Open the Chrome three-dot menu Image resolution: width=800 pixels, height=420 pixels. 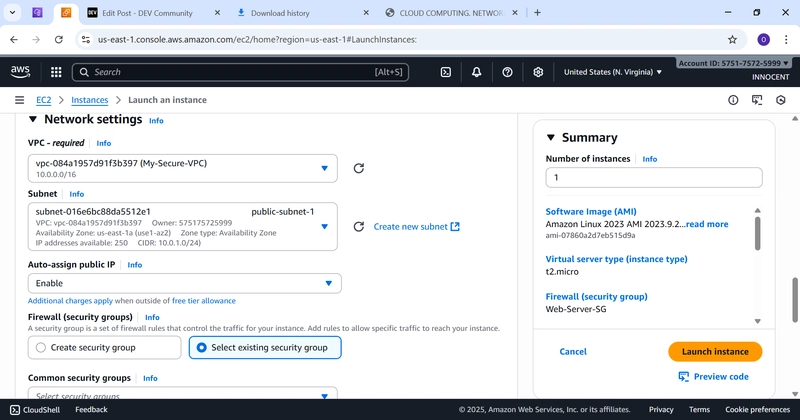point(786,39)
